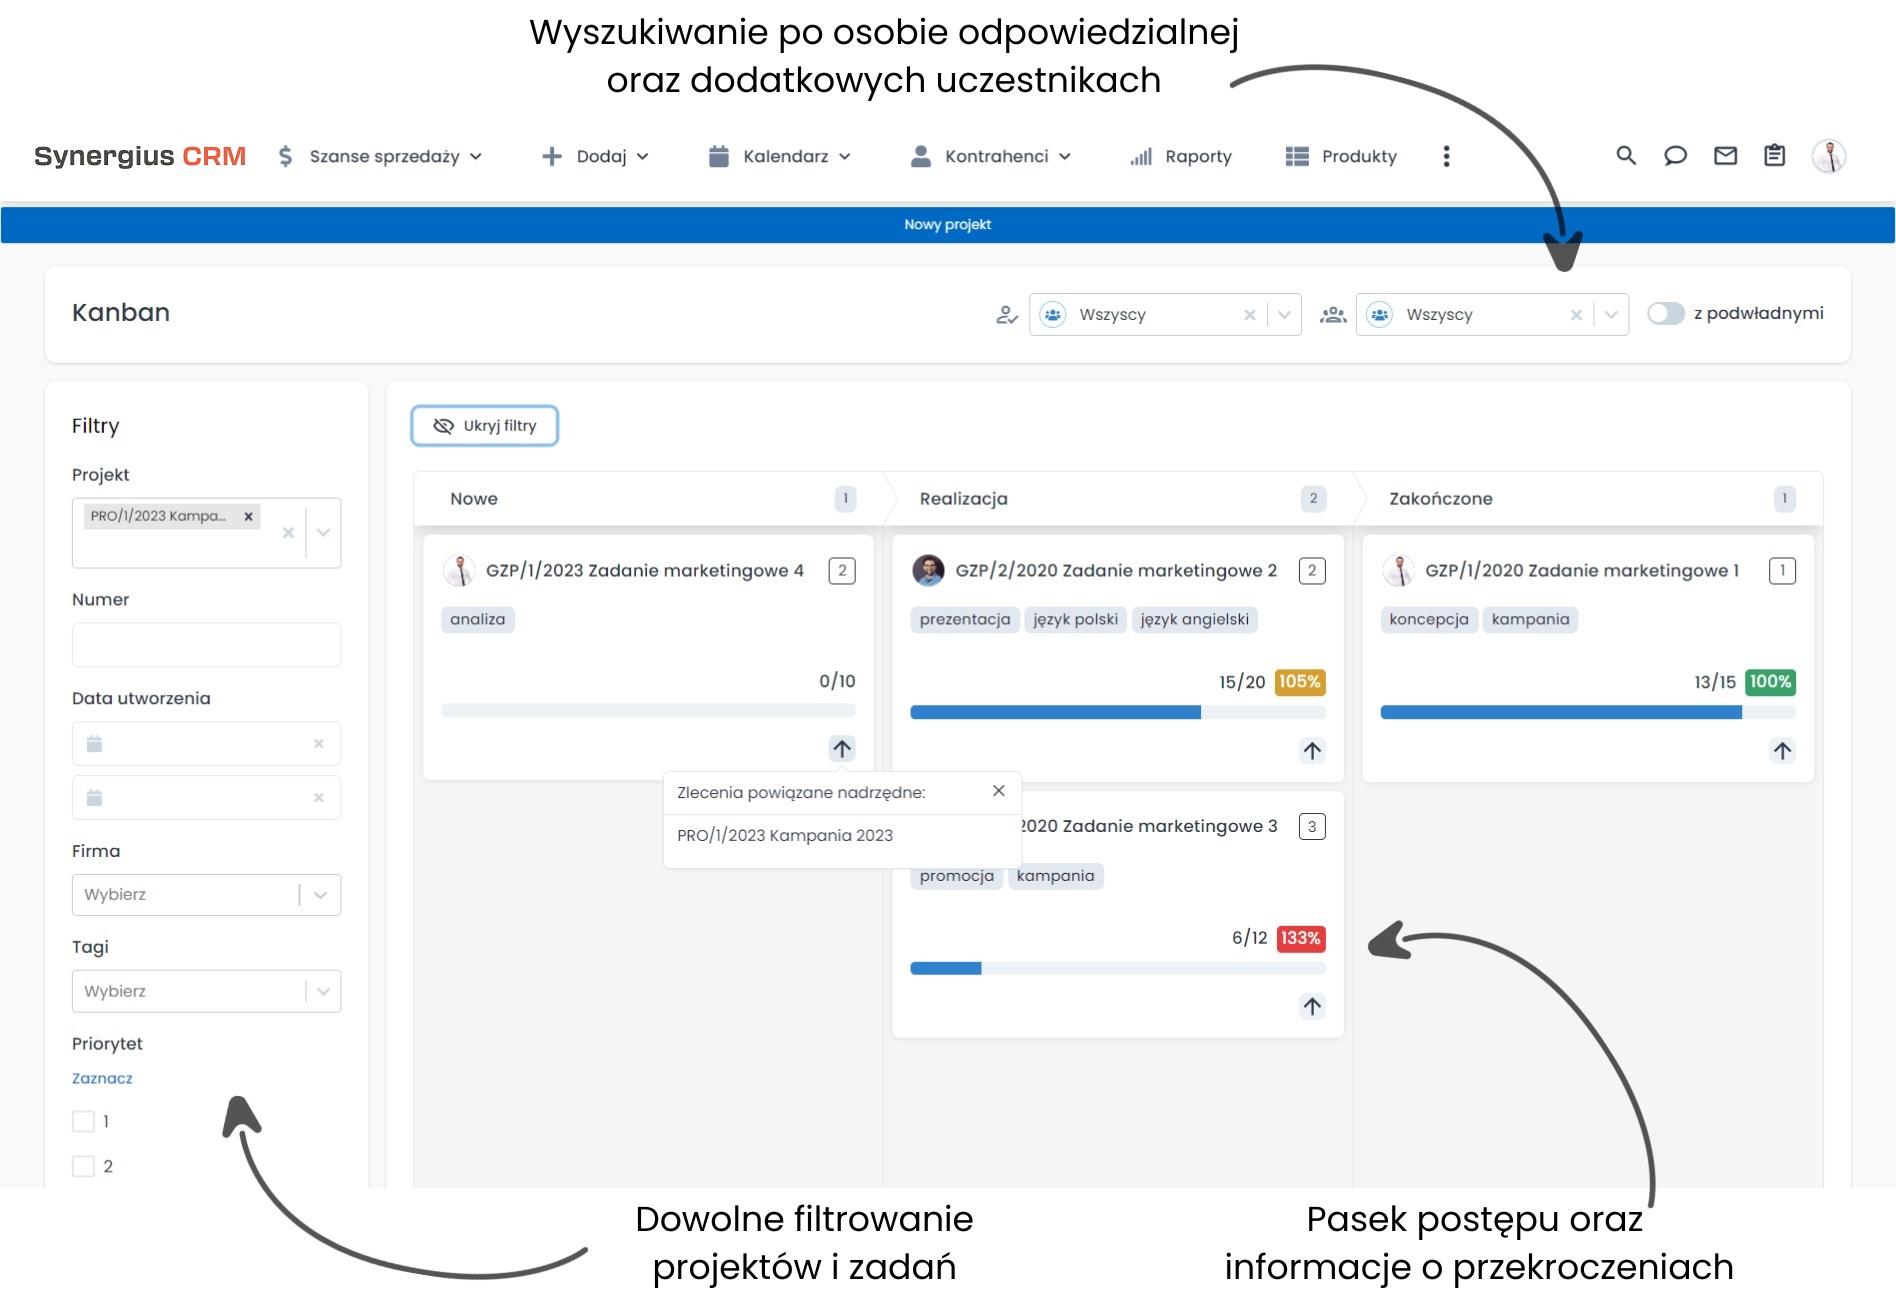Check priority checkbox 1
The image size is (1896, 1300).
[x=83, y=1121]
